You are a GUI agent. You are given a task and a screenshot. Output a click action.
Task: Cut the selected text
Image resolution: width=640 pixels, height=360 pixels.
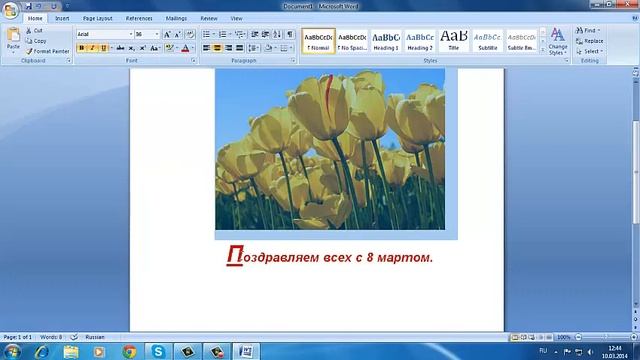point(34,31)
